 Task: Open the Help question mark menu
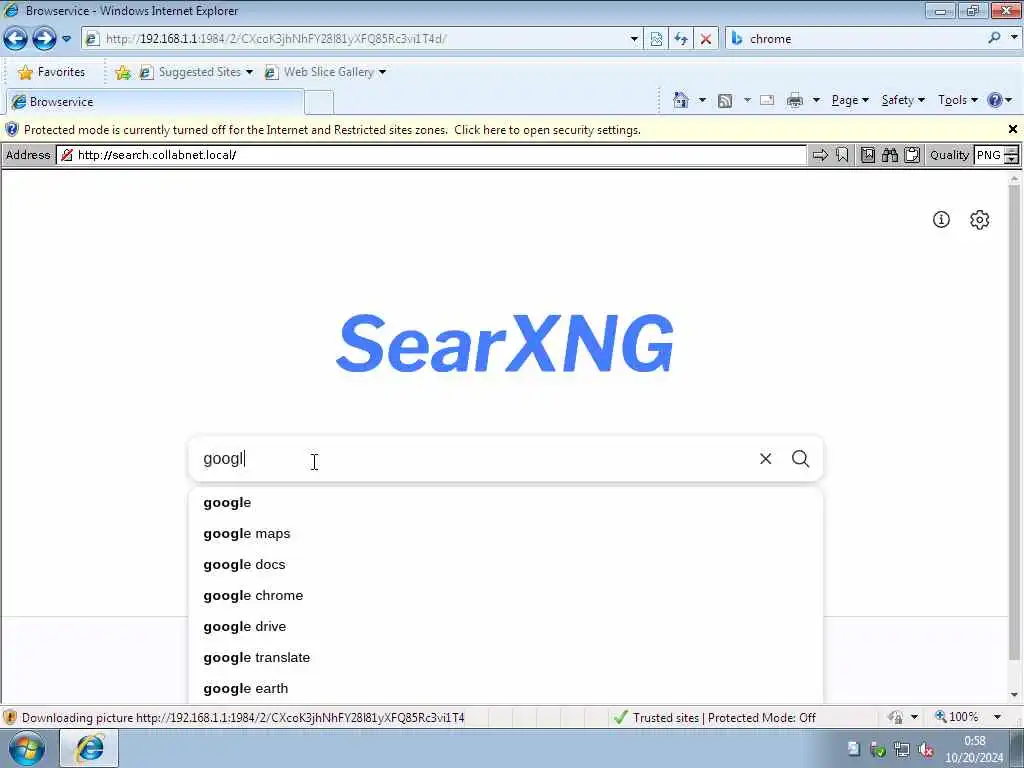click(x=999, y=100)
